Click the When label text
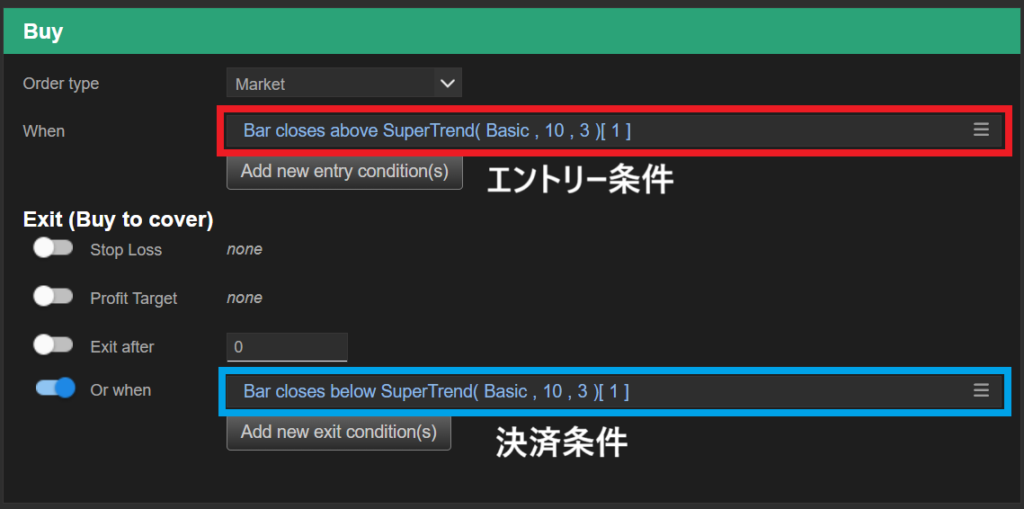The image size is (1024, 509). click(x=44, y=131)
